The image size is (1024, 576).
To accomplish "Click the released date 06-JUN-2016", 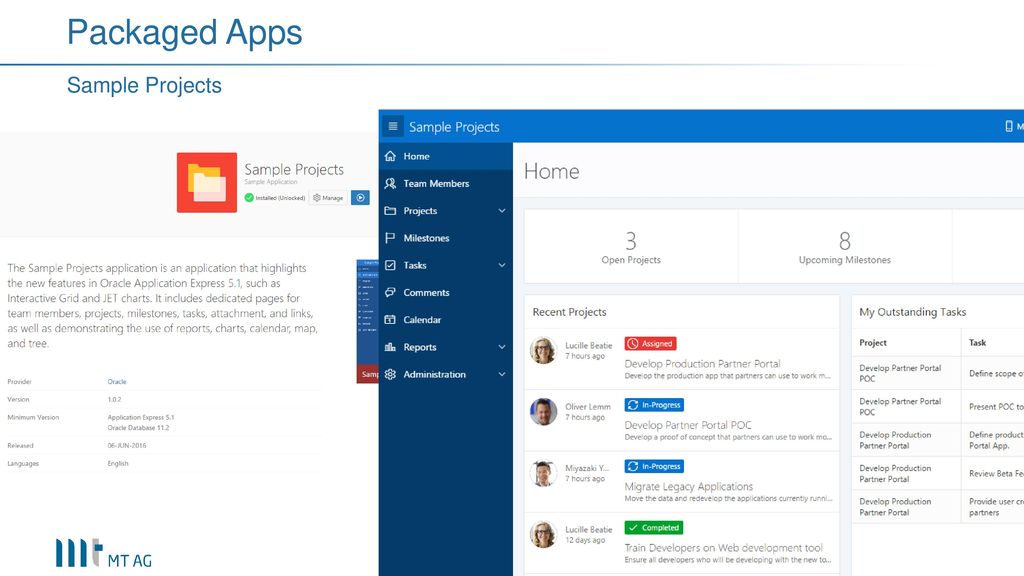I will [127, 445].
